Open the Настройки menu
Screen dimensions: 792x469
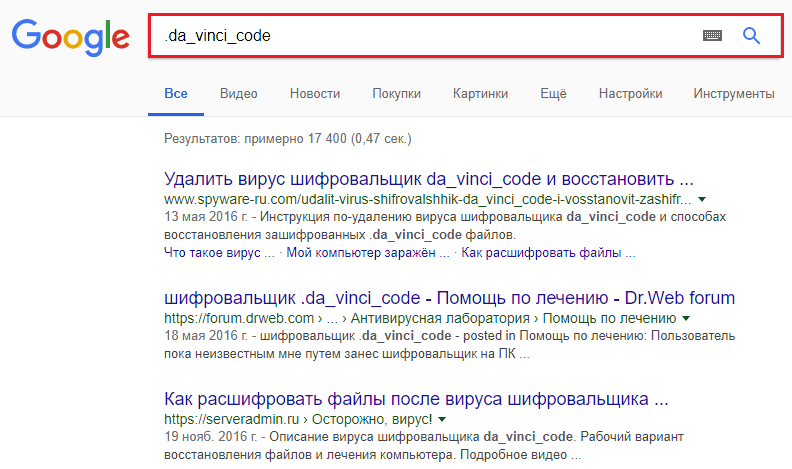coord(630,94)
